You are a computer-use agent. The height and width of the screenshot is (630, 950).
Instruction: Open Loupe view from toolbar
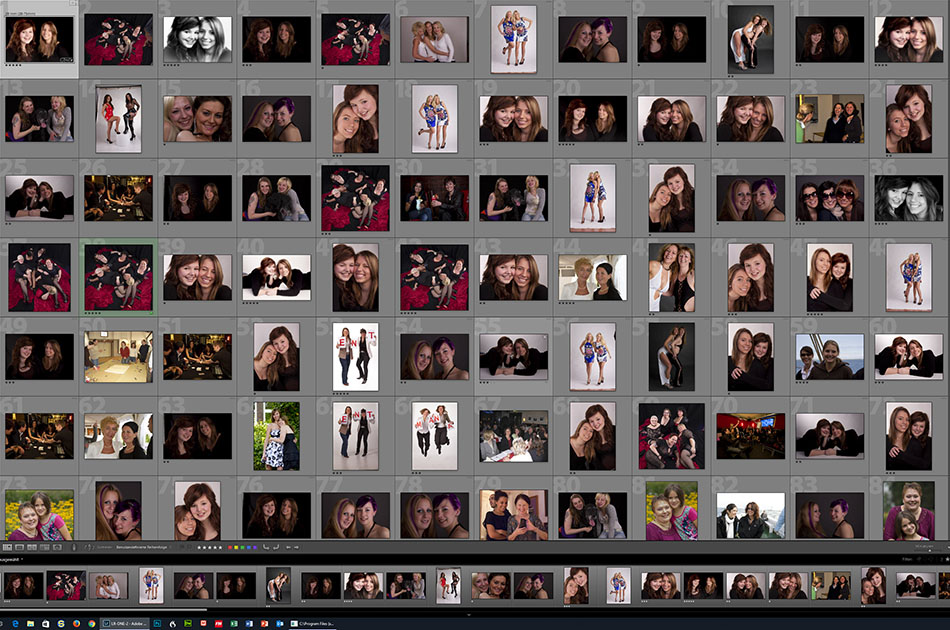[x=19, y=547]
